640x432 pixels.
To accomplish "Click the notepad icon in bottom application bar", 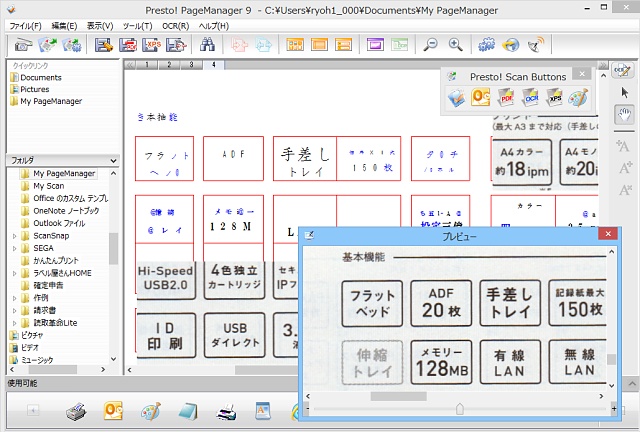I will point(188,411).
